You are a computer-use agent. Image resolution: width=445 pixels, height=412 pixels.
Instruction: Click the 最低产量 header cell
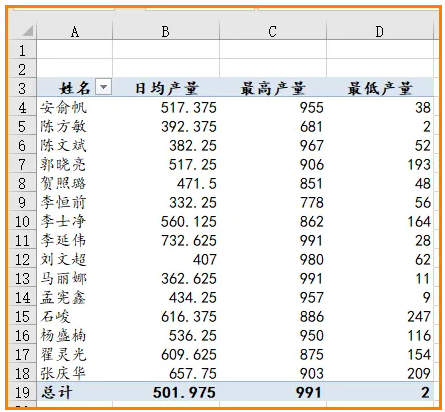[380, 88]
